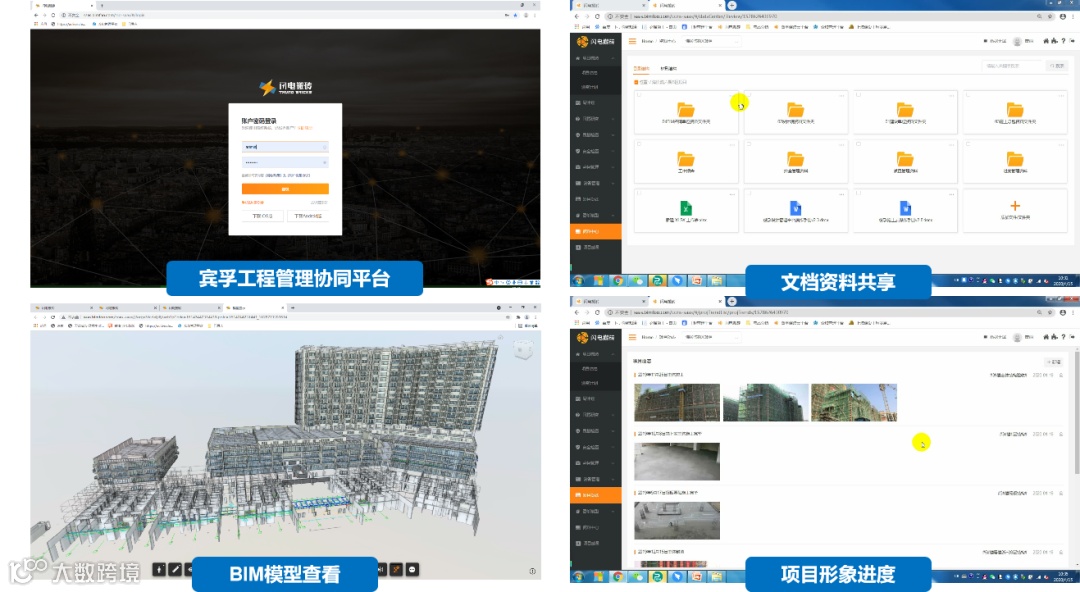The height and width of the screenshot is (592, 1080).
Task: Click the view cube in BIM model viewer
Action: 523,350
